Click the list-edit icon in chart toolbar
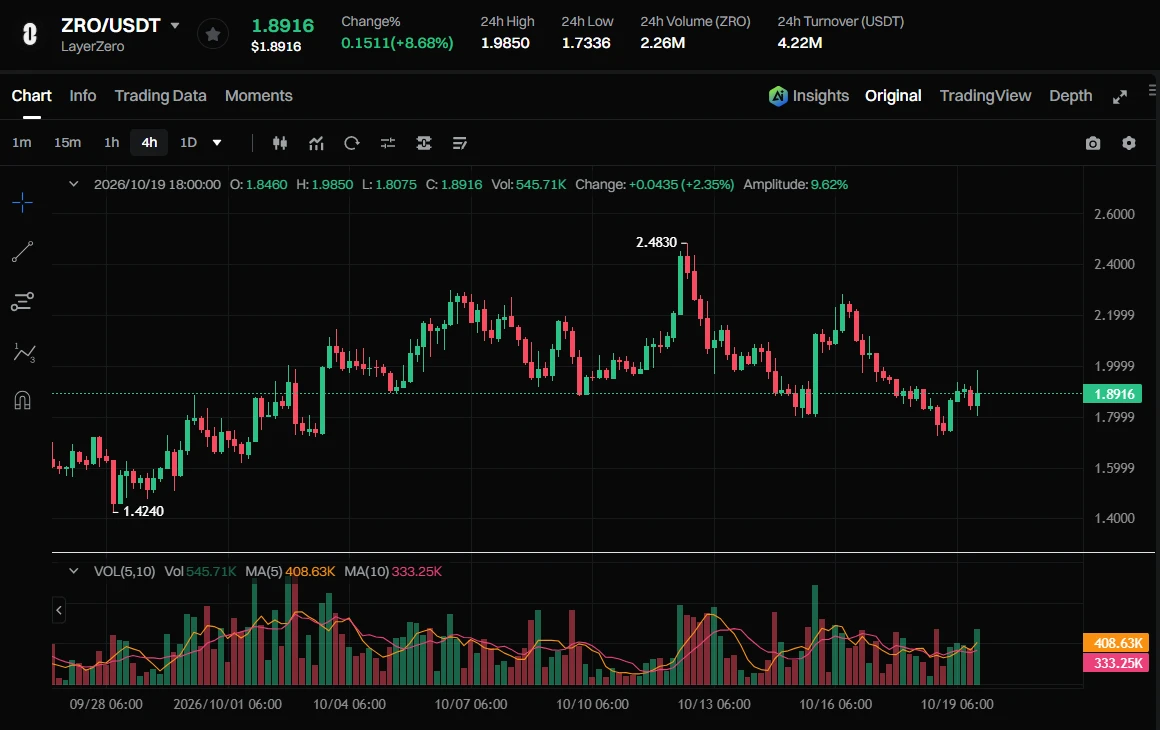 tap(459, 143)
